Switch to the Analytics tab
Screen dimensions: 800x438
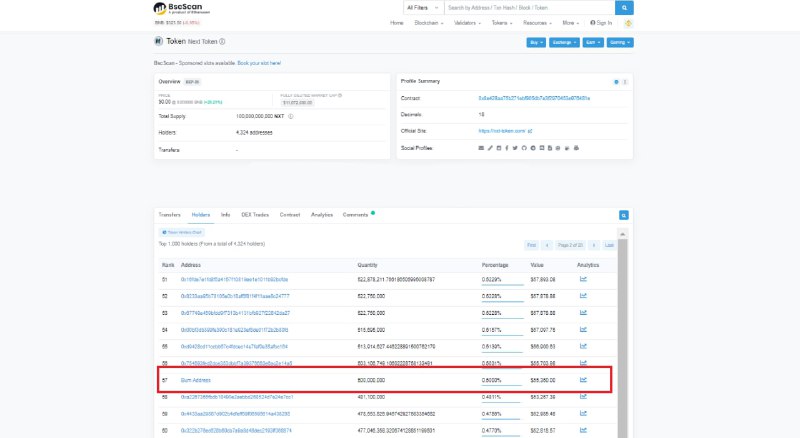point(322,215)
